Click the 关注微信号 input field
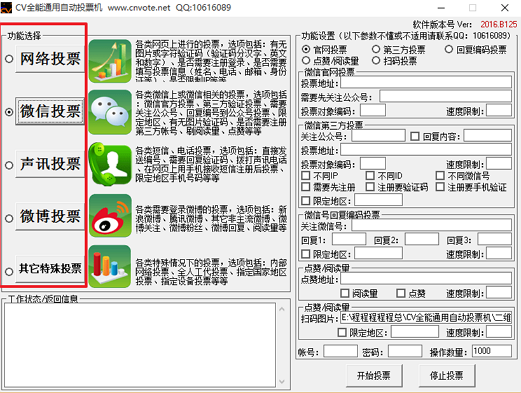This screenshot has width=521, height=393. pos(432,225)
